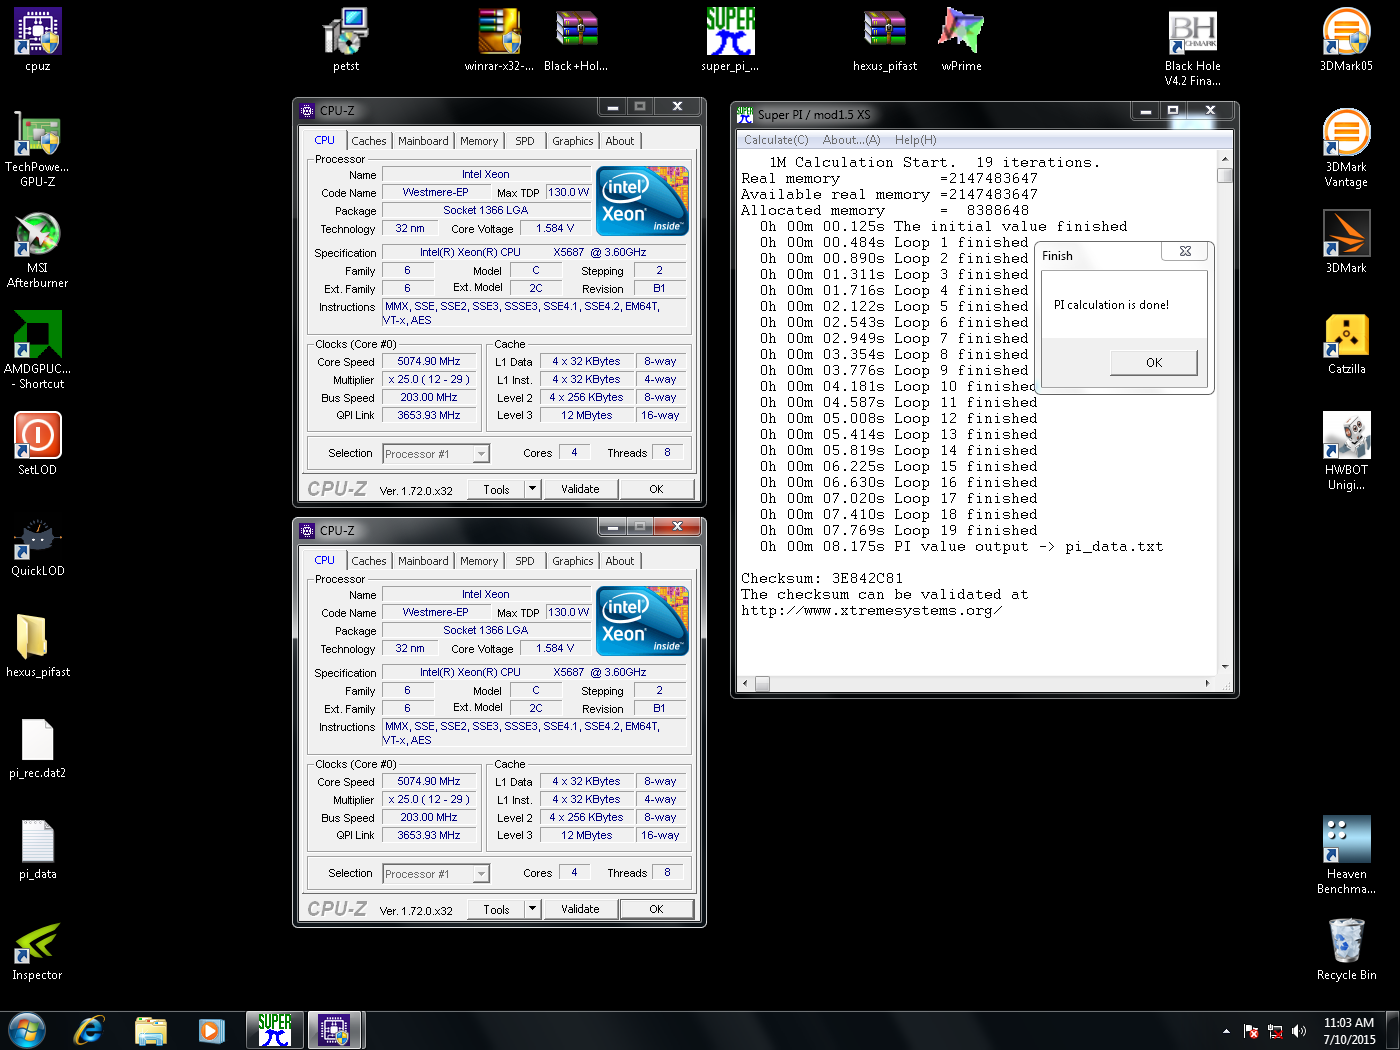Click the Show desktop strip on taskbar
Screen dimensions: 1400x1050
point(1393,1030)
